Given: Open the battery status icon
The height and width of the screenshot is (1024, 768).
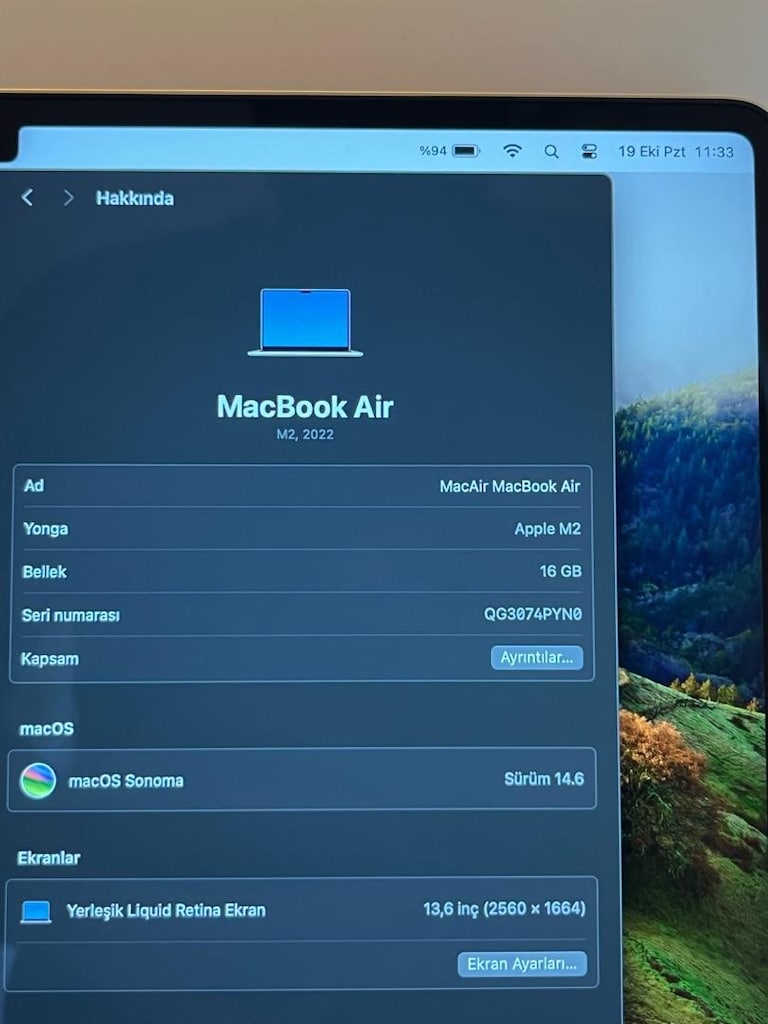Looking at the screenshot, I should pos(466,151).
